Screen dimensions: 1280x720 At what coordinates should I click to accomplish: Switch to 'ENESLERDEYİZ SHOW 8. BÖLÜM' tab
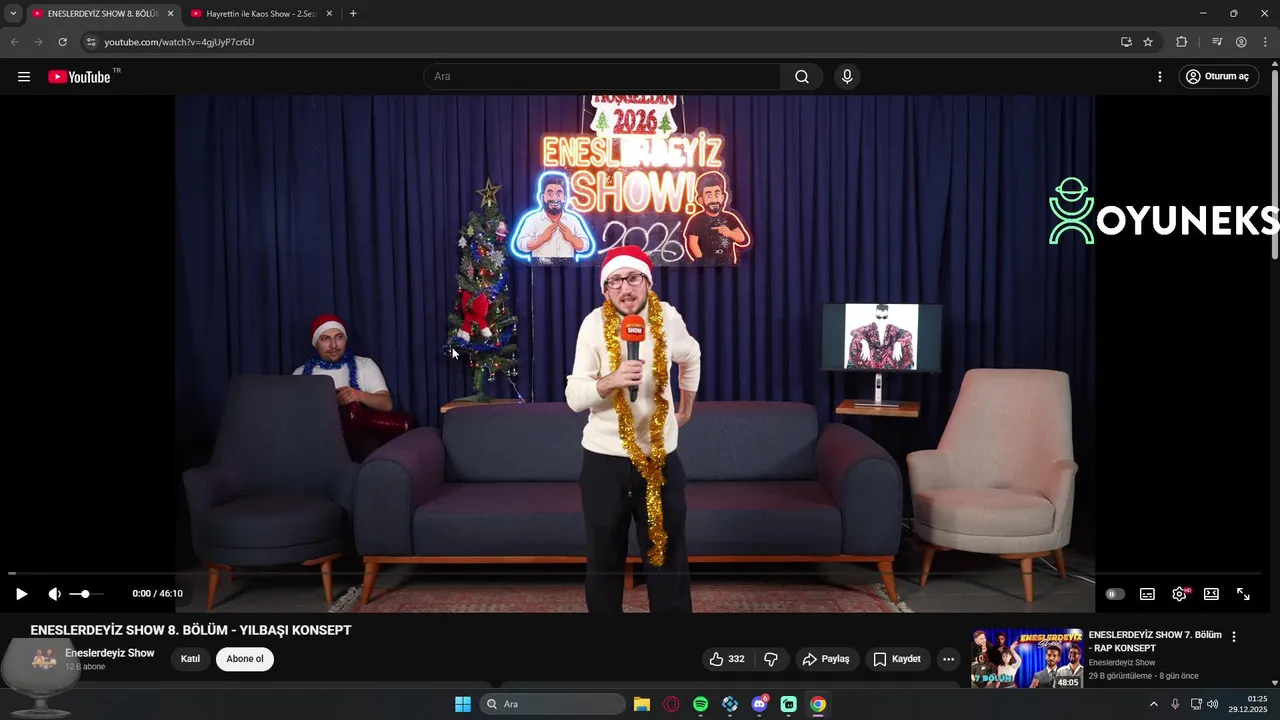point(104,14)
